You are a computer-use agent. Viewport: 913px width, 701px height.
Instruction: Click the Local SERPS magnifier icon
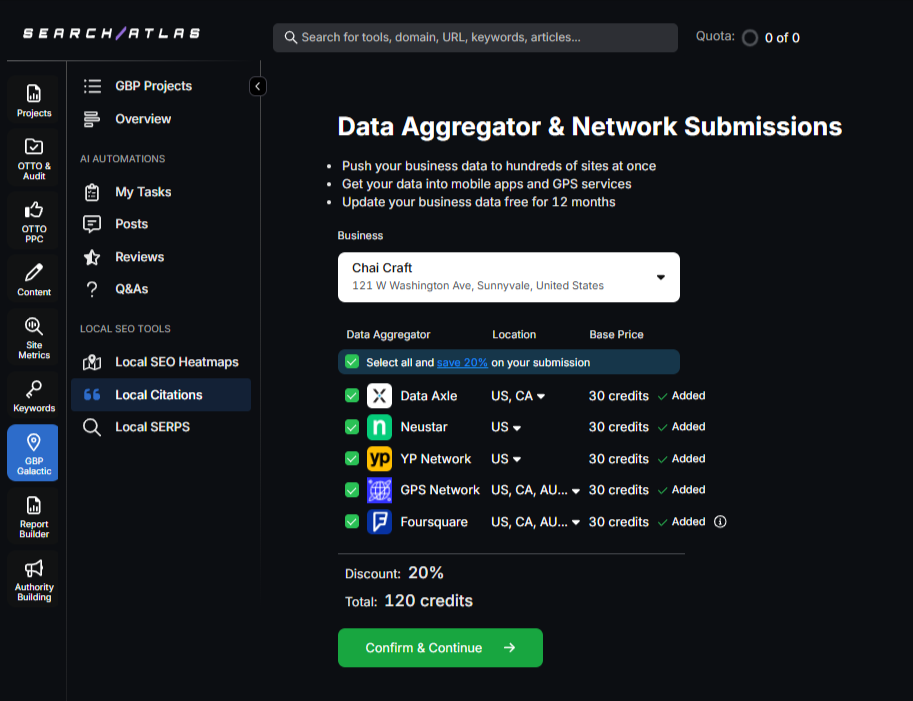(x=92, y=427)
